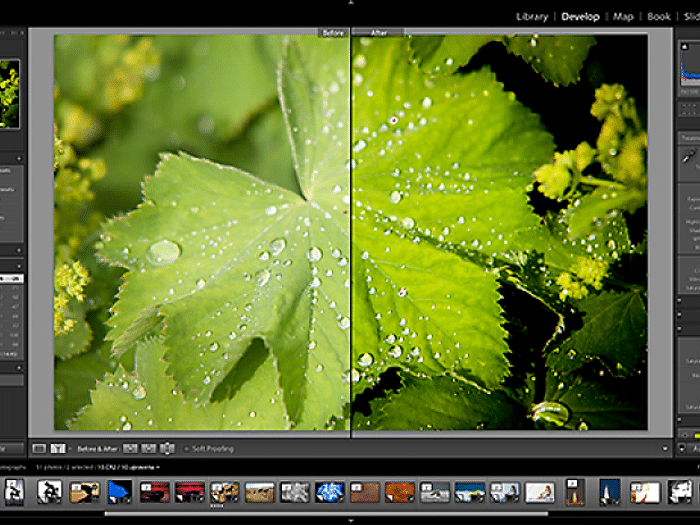
Task: Collapse the filmstrip using bottom arrow
Action: tap(350, 520)
